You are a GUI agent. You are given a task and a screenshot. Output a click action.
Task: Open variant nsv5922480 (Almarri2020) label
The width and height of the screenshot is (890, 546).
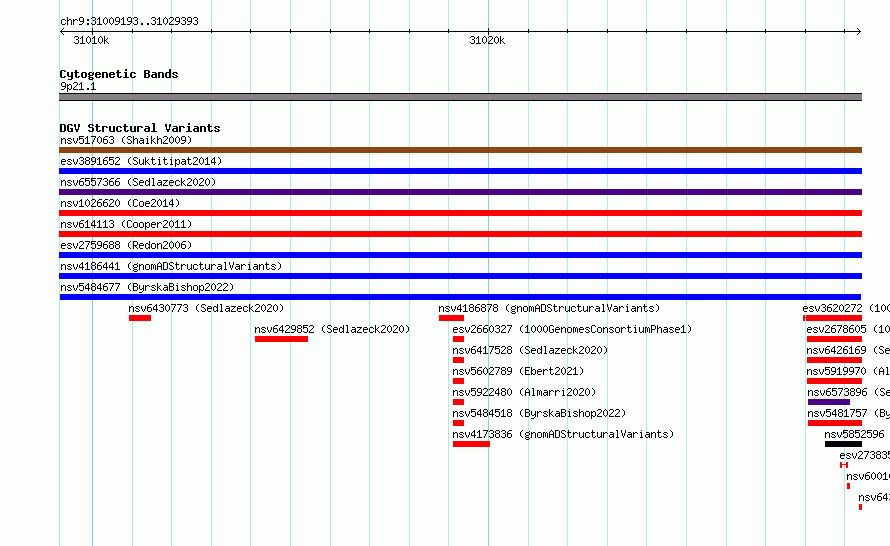tap(524, 392)
